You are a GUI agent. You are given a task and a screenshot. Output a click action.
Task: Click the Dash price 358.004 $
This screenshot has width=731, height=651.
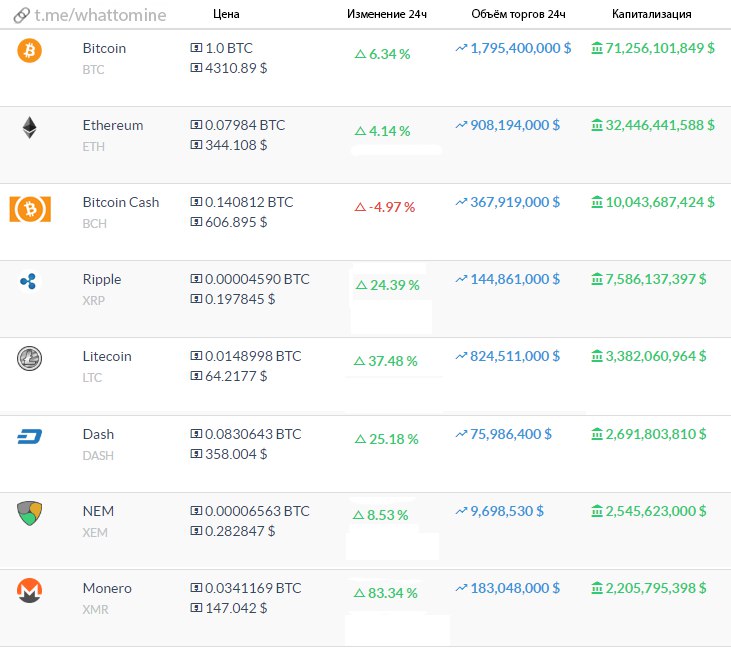(x=236, y=454)
